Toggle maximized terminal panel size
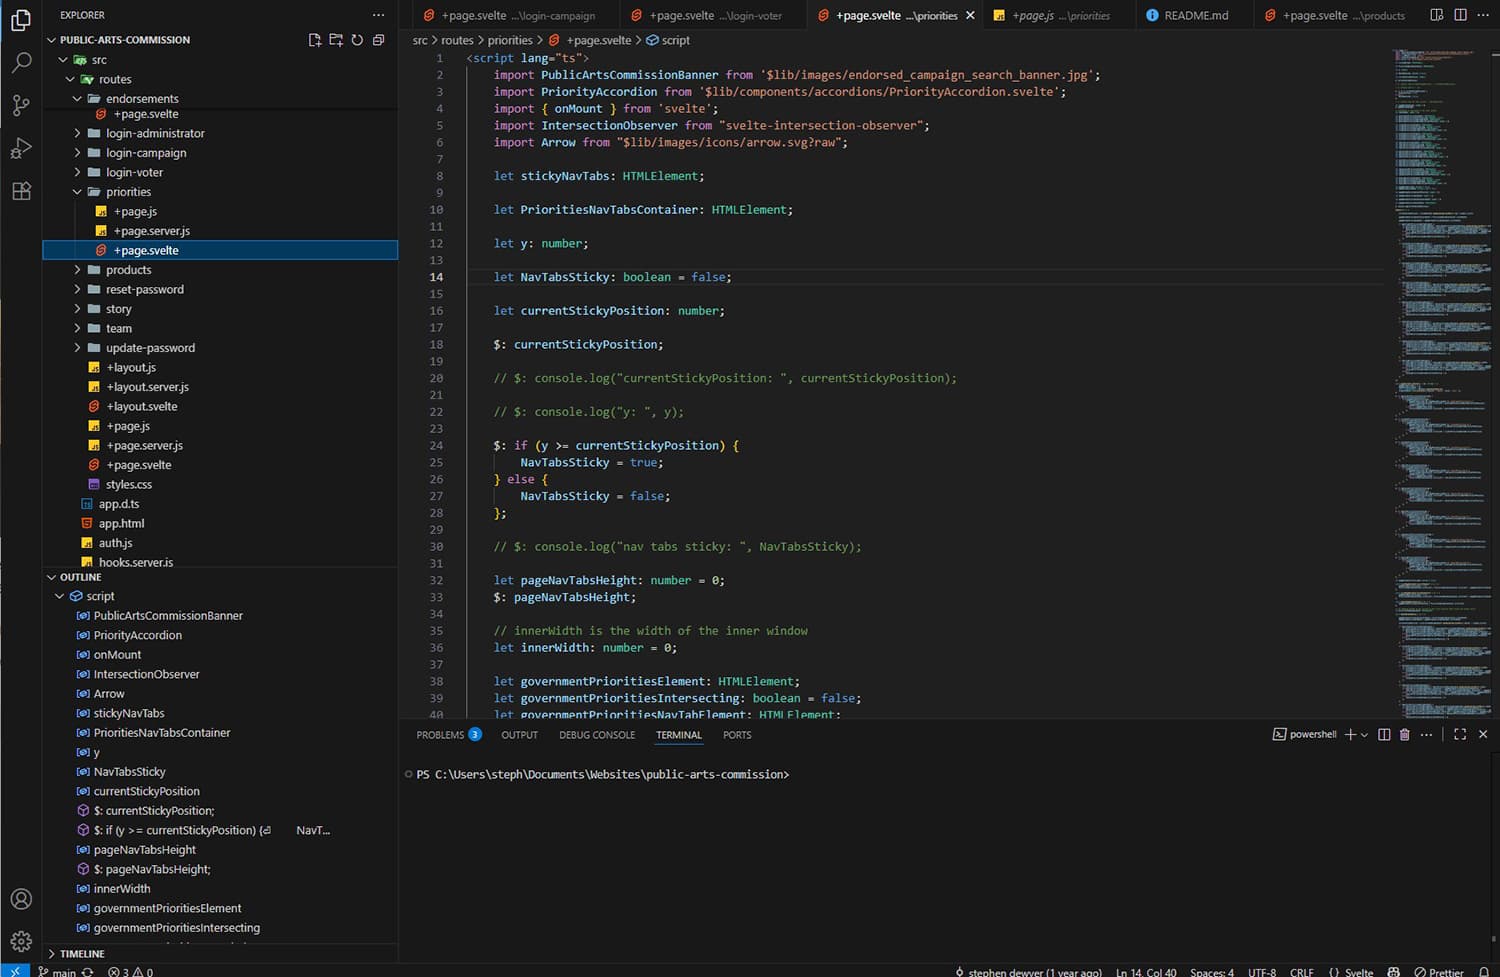Viewport: 1500px width, 977px height. pos(1460,735)
